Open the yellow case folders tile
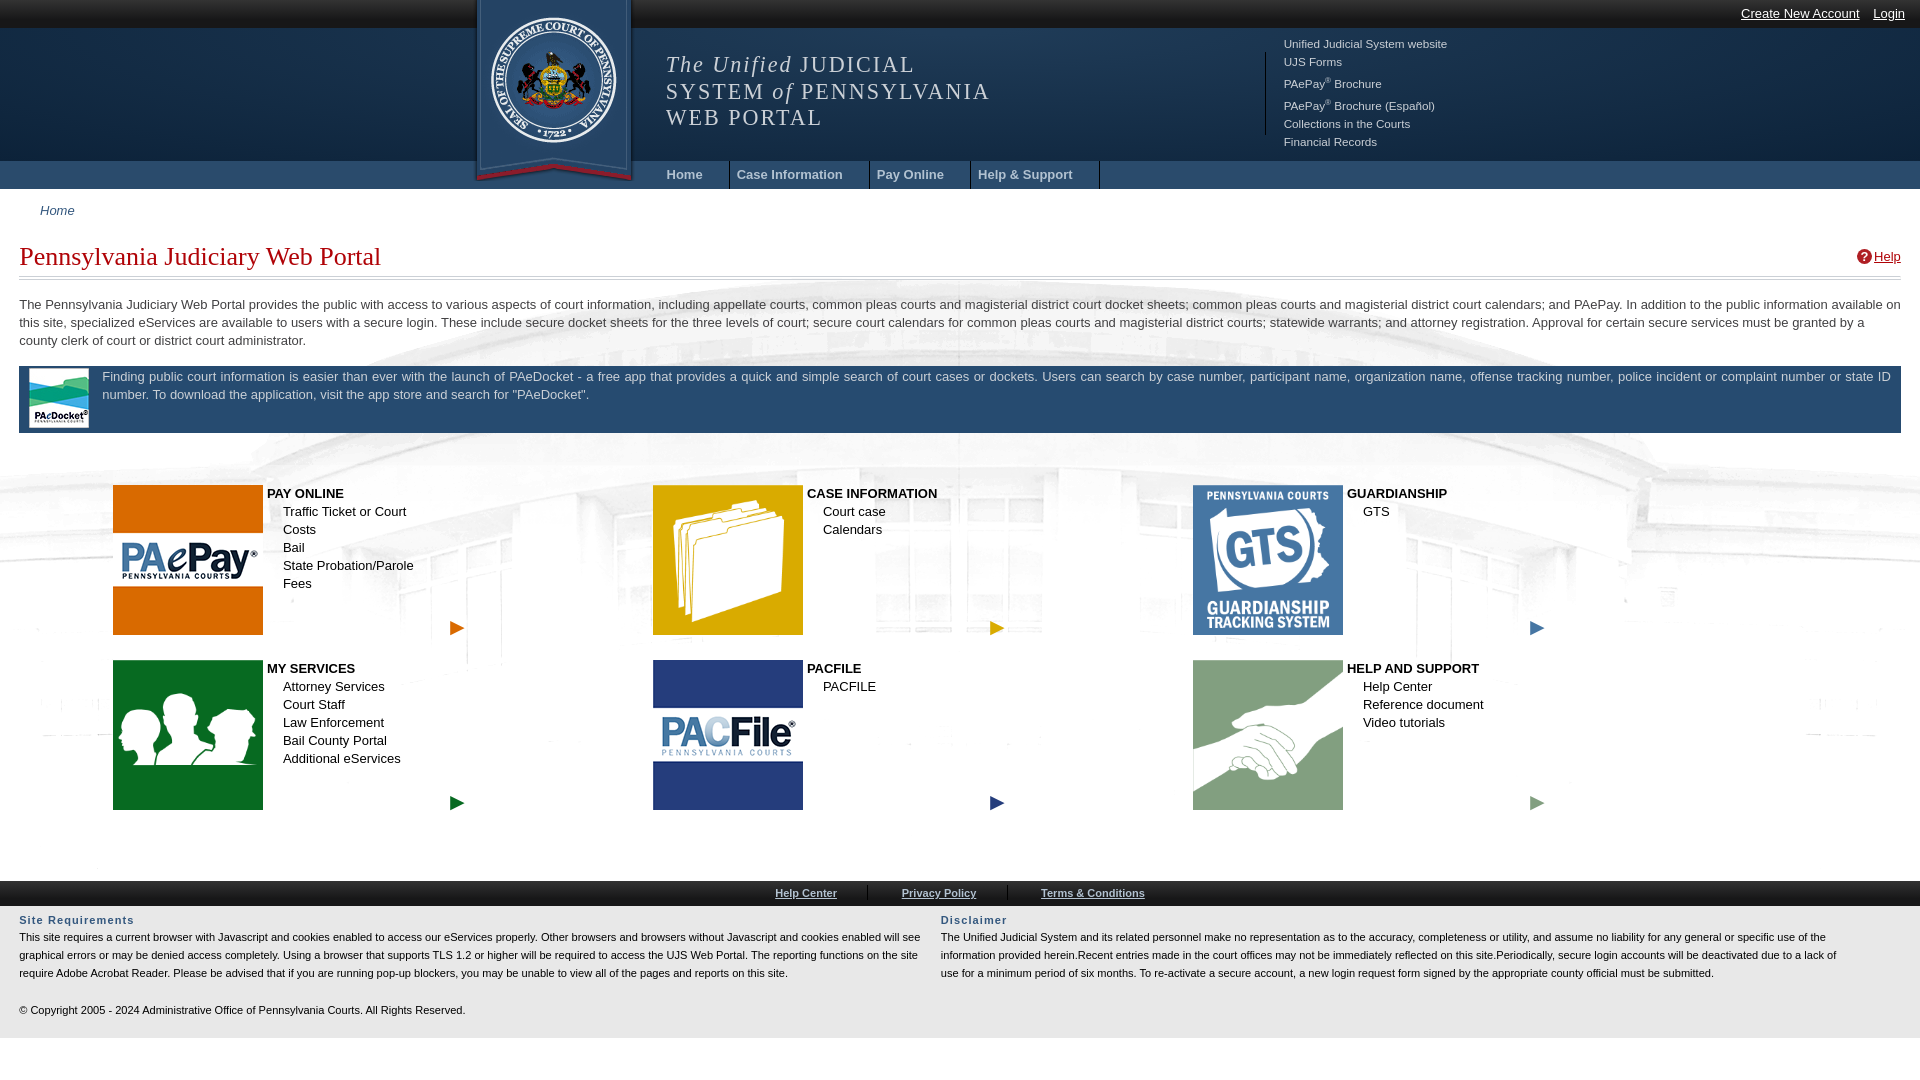 [x=728, y=560]
